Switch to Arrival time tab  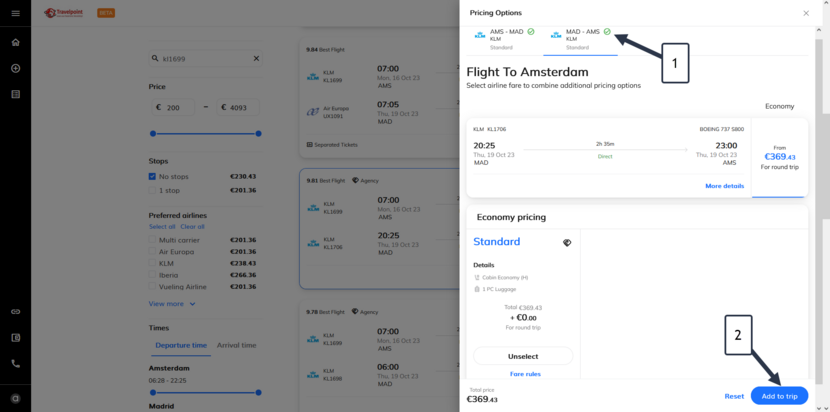(236, 345)
